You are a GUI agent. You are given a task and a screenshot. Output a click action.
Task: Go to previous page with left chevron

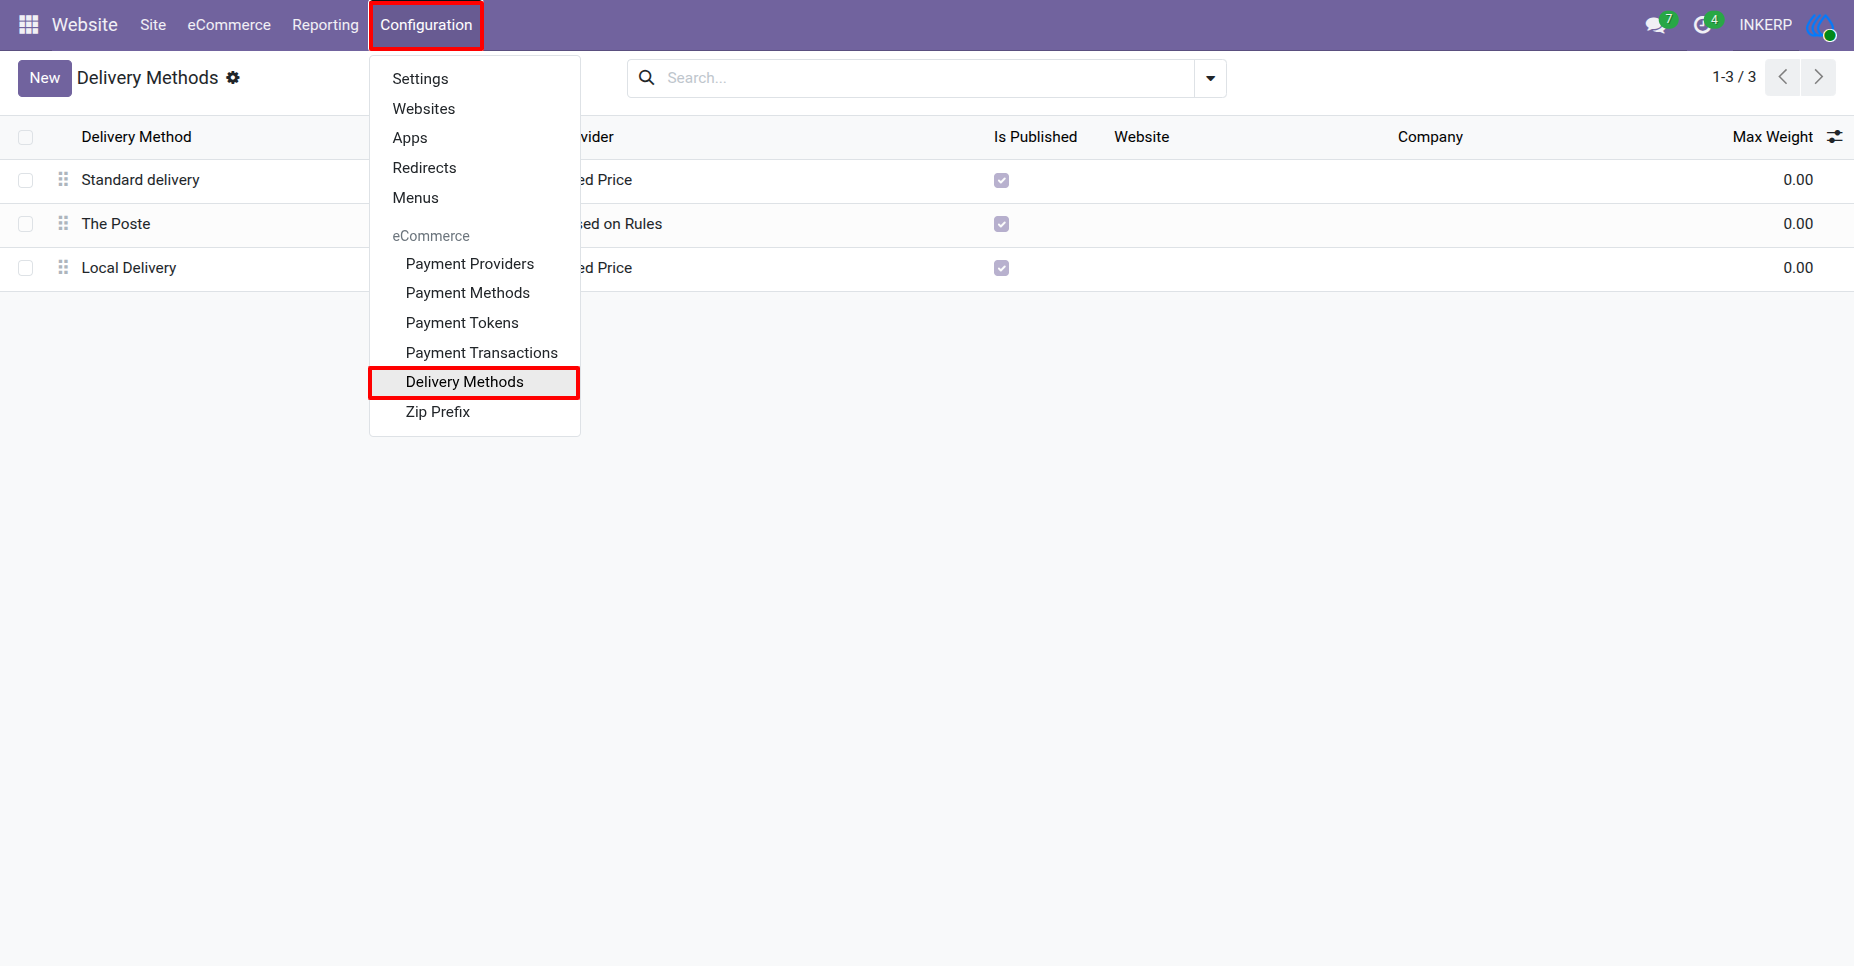pos(1783,77)
